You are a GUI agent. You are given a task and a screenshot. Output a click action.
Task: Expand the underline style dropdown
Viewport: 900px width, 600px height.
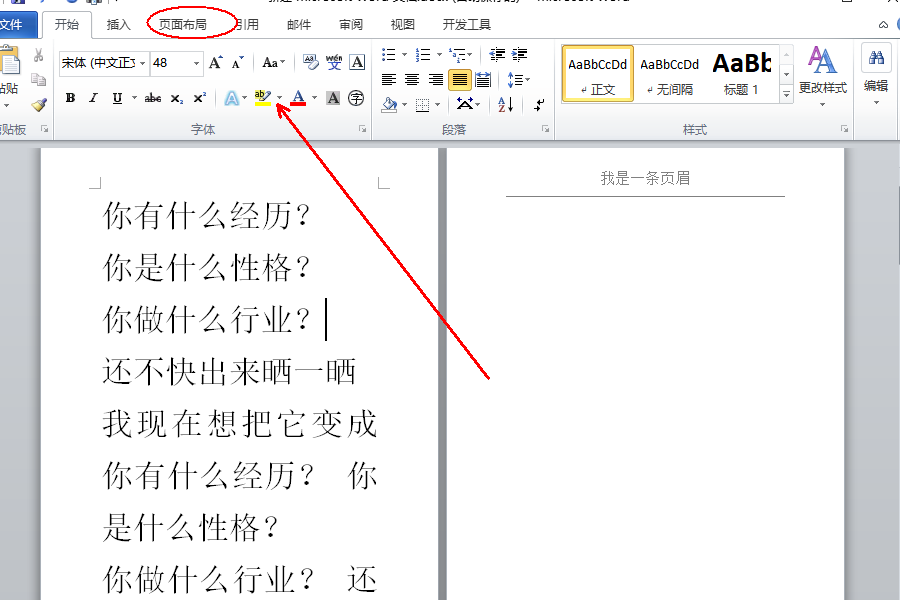coord(134,98)
